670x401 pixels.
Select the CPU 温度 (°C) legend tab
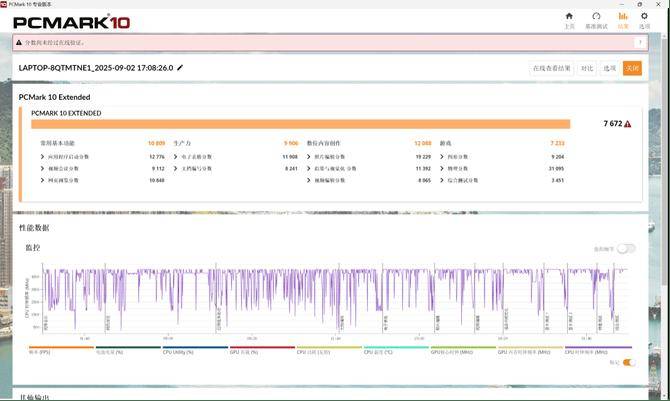(380, 351)
